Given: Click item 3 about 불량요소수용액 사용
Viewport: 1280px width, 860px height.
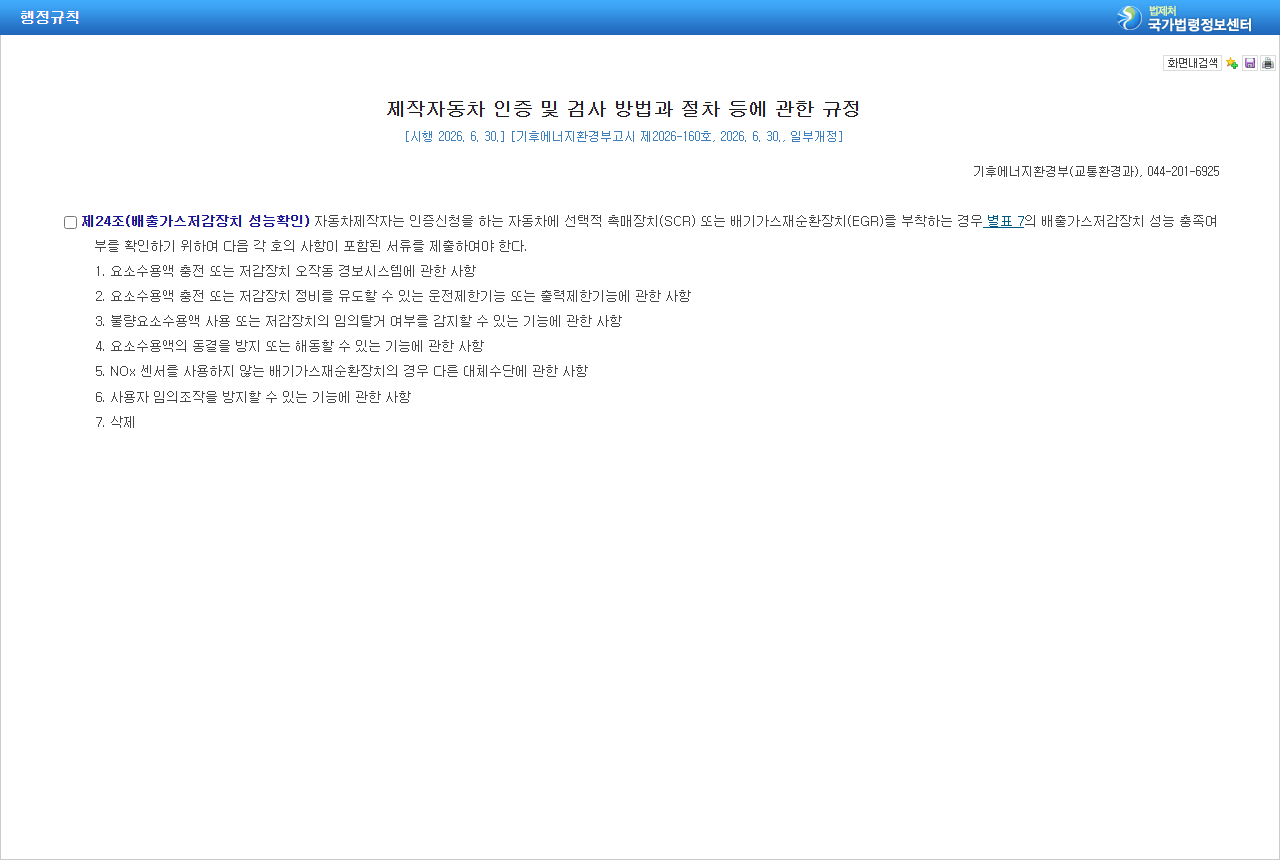Looking at the screenshot, I should tap(358, 321).
